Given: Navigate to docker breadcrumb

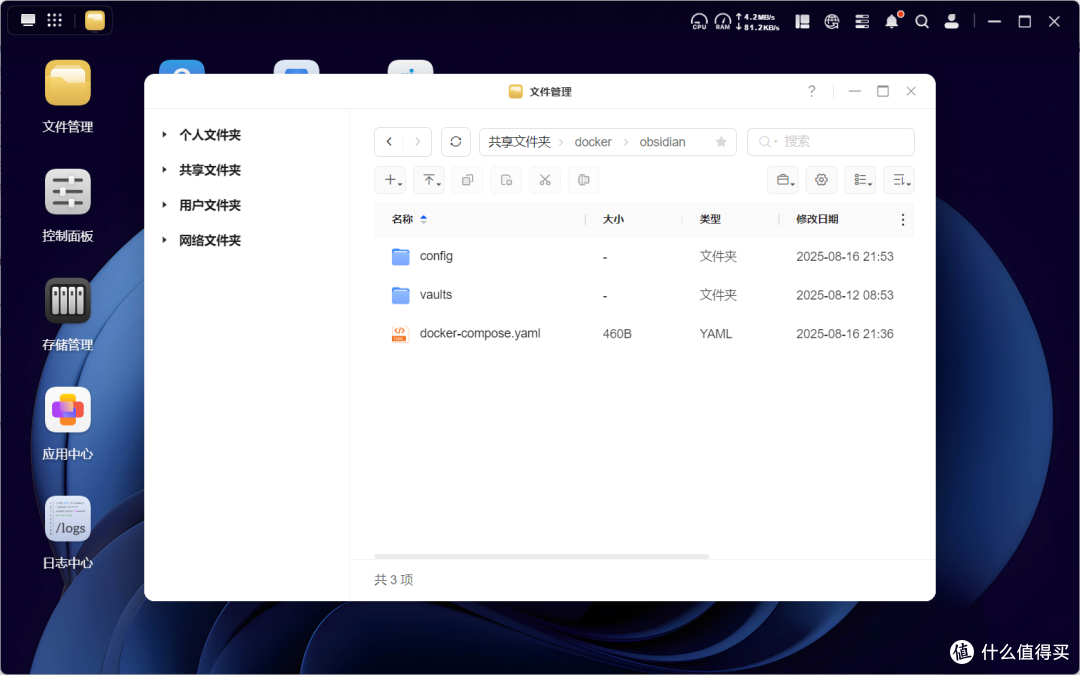Looking at the screenshot, I should (593, 142).
